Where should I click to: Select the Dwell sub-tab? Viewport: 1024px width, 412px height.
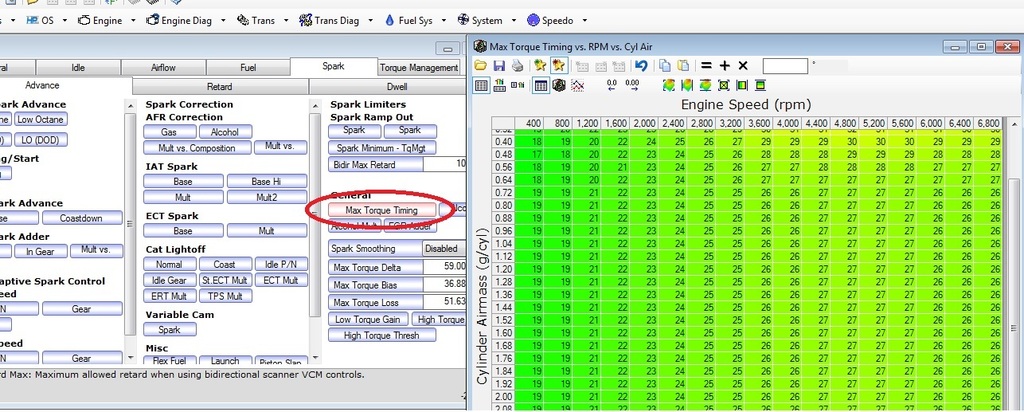click(397, 86)
